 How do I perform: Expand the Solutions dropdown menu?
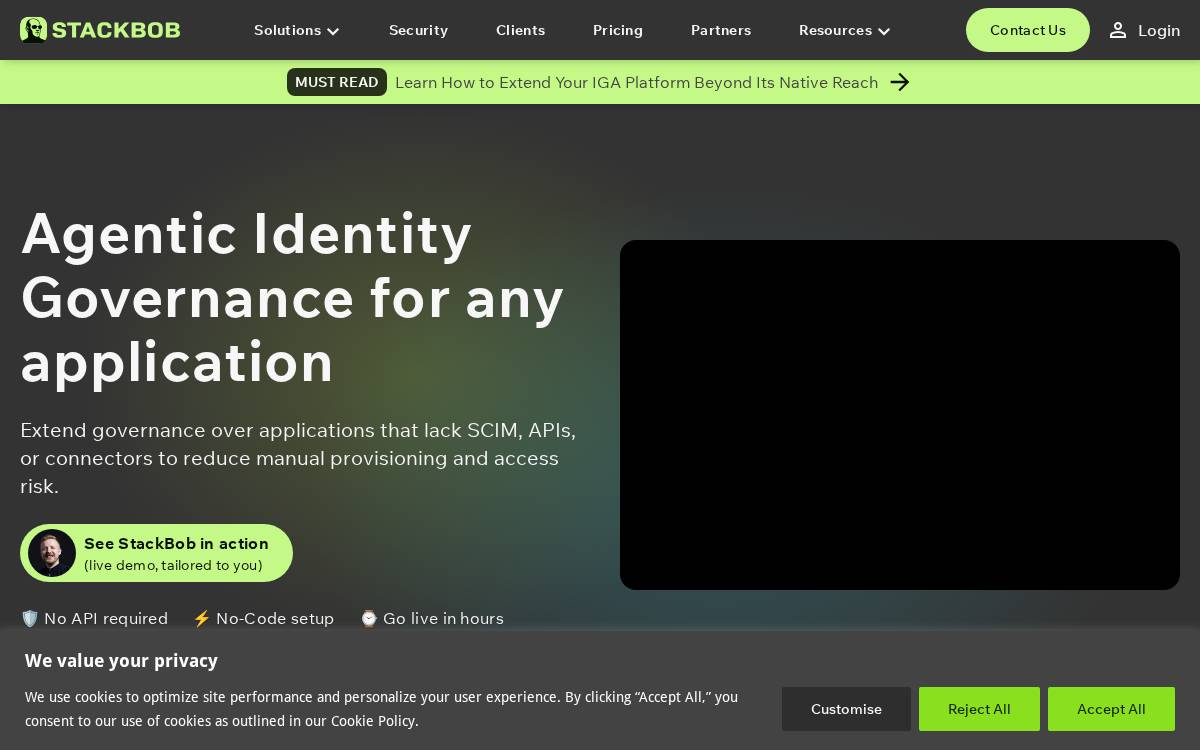[297, 30]
